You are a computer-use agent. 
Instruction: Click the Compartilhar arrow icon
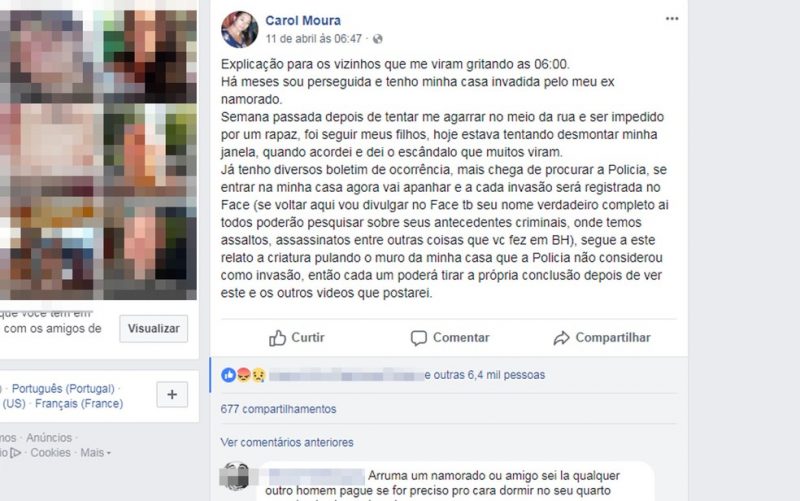pyautogui.click(x=561, y=338)
